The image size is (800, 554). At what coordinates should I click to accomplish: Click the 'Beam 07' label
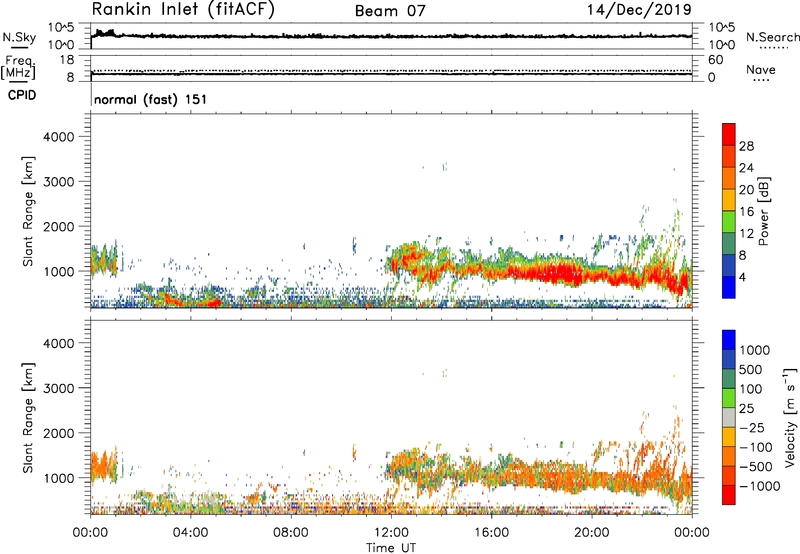pyautogui.click(x=390, y=11)
